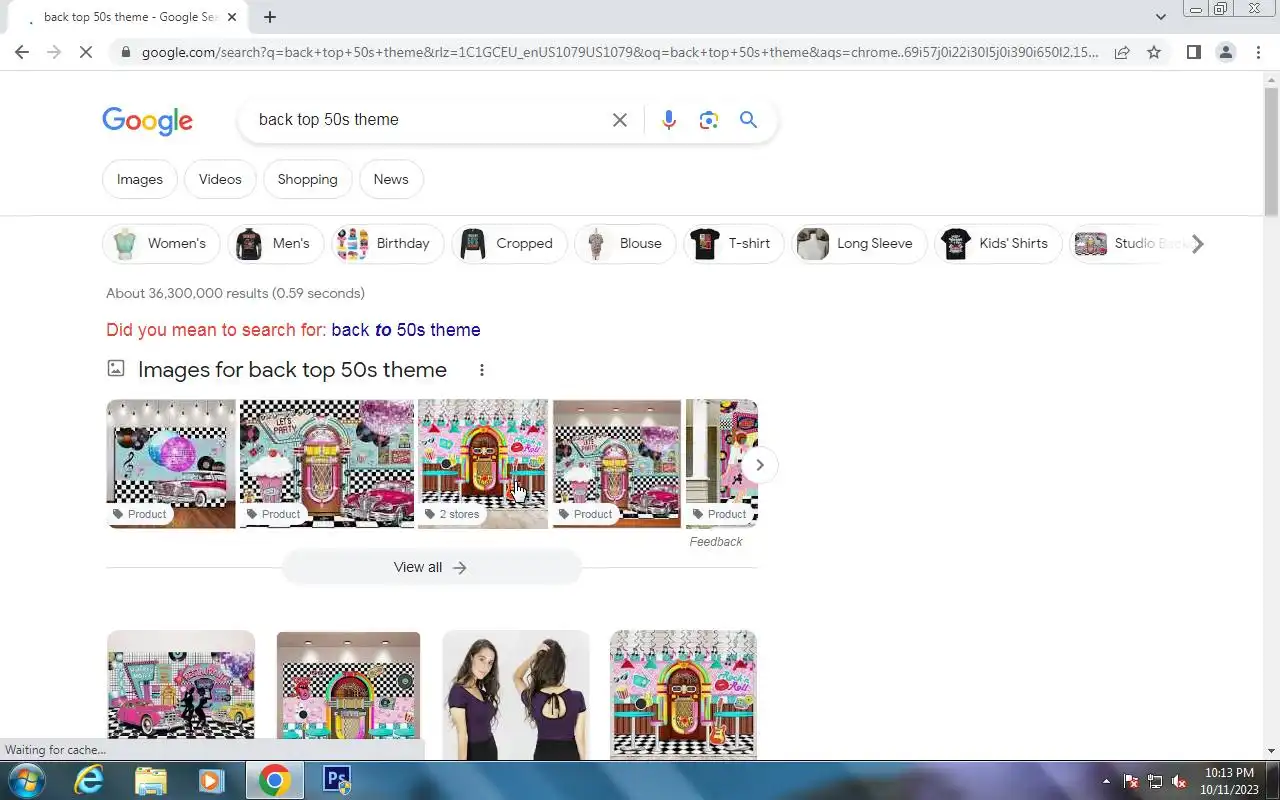
Task: Open the Chrome three-dot menu
Action: [x=1258, y=52]
